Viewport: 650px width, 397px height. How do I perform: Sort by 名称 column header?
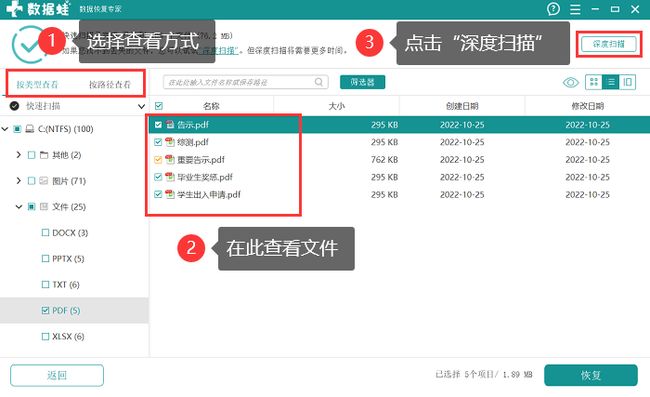click(211, 106)
